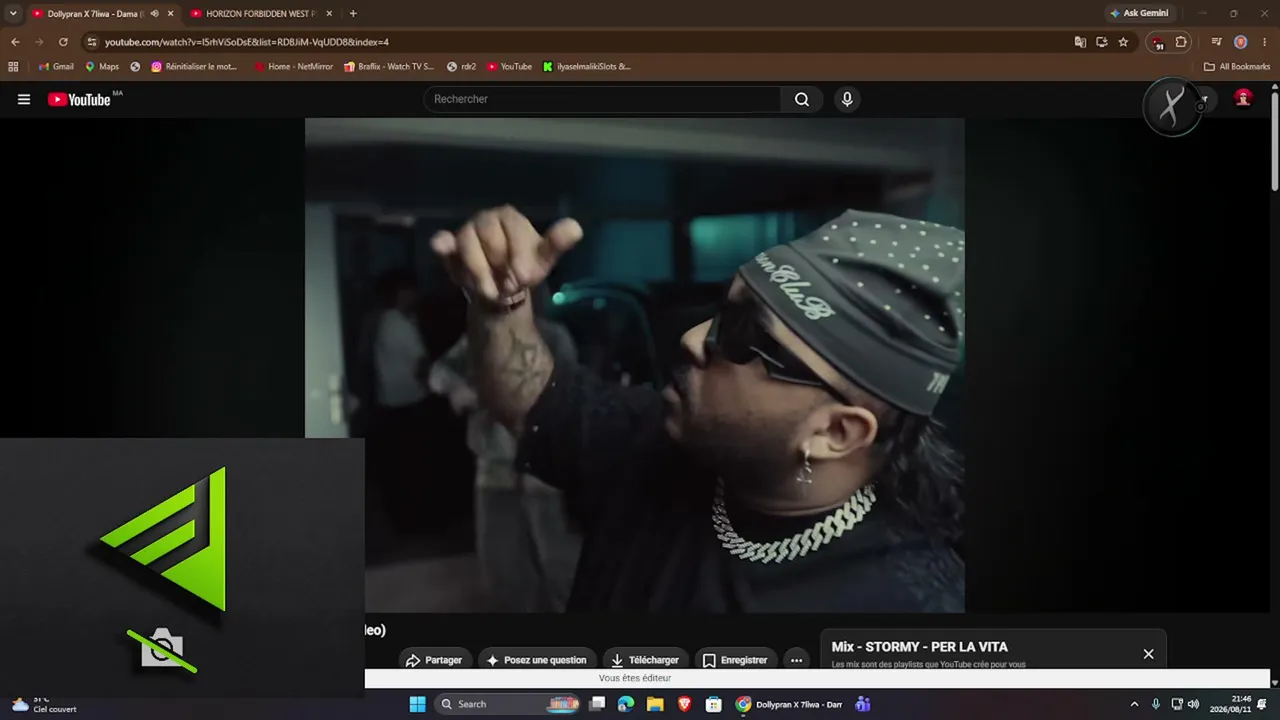The image size is (1280, 720).
Task: Expand the All Bookmarks folder
Action: pos(1237,67)
